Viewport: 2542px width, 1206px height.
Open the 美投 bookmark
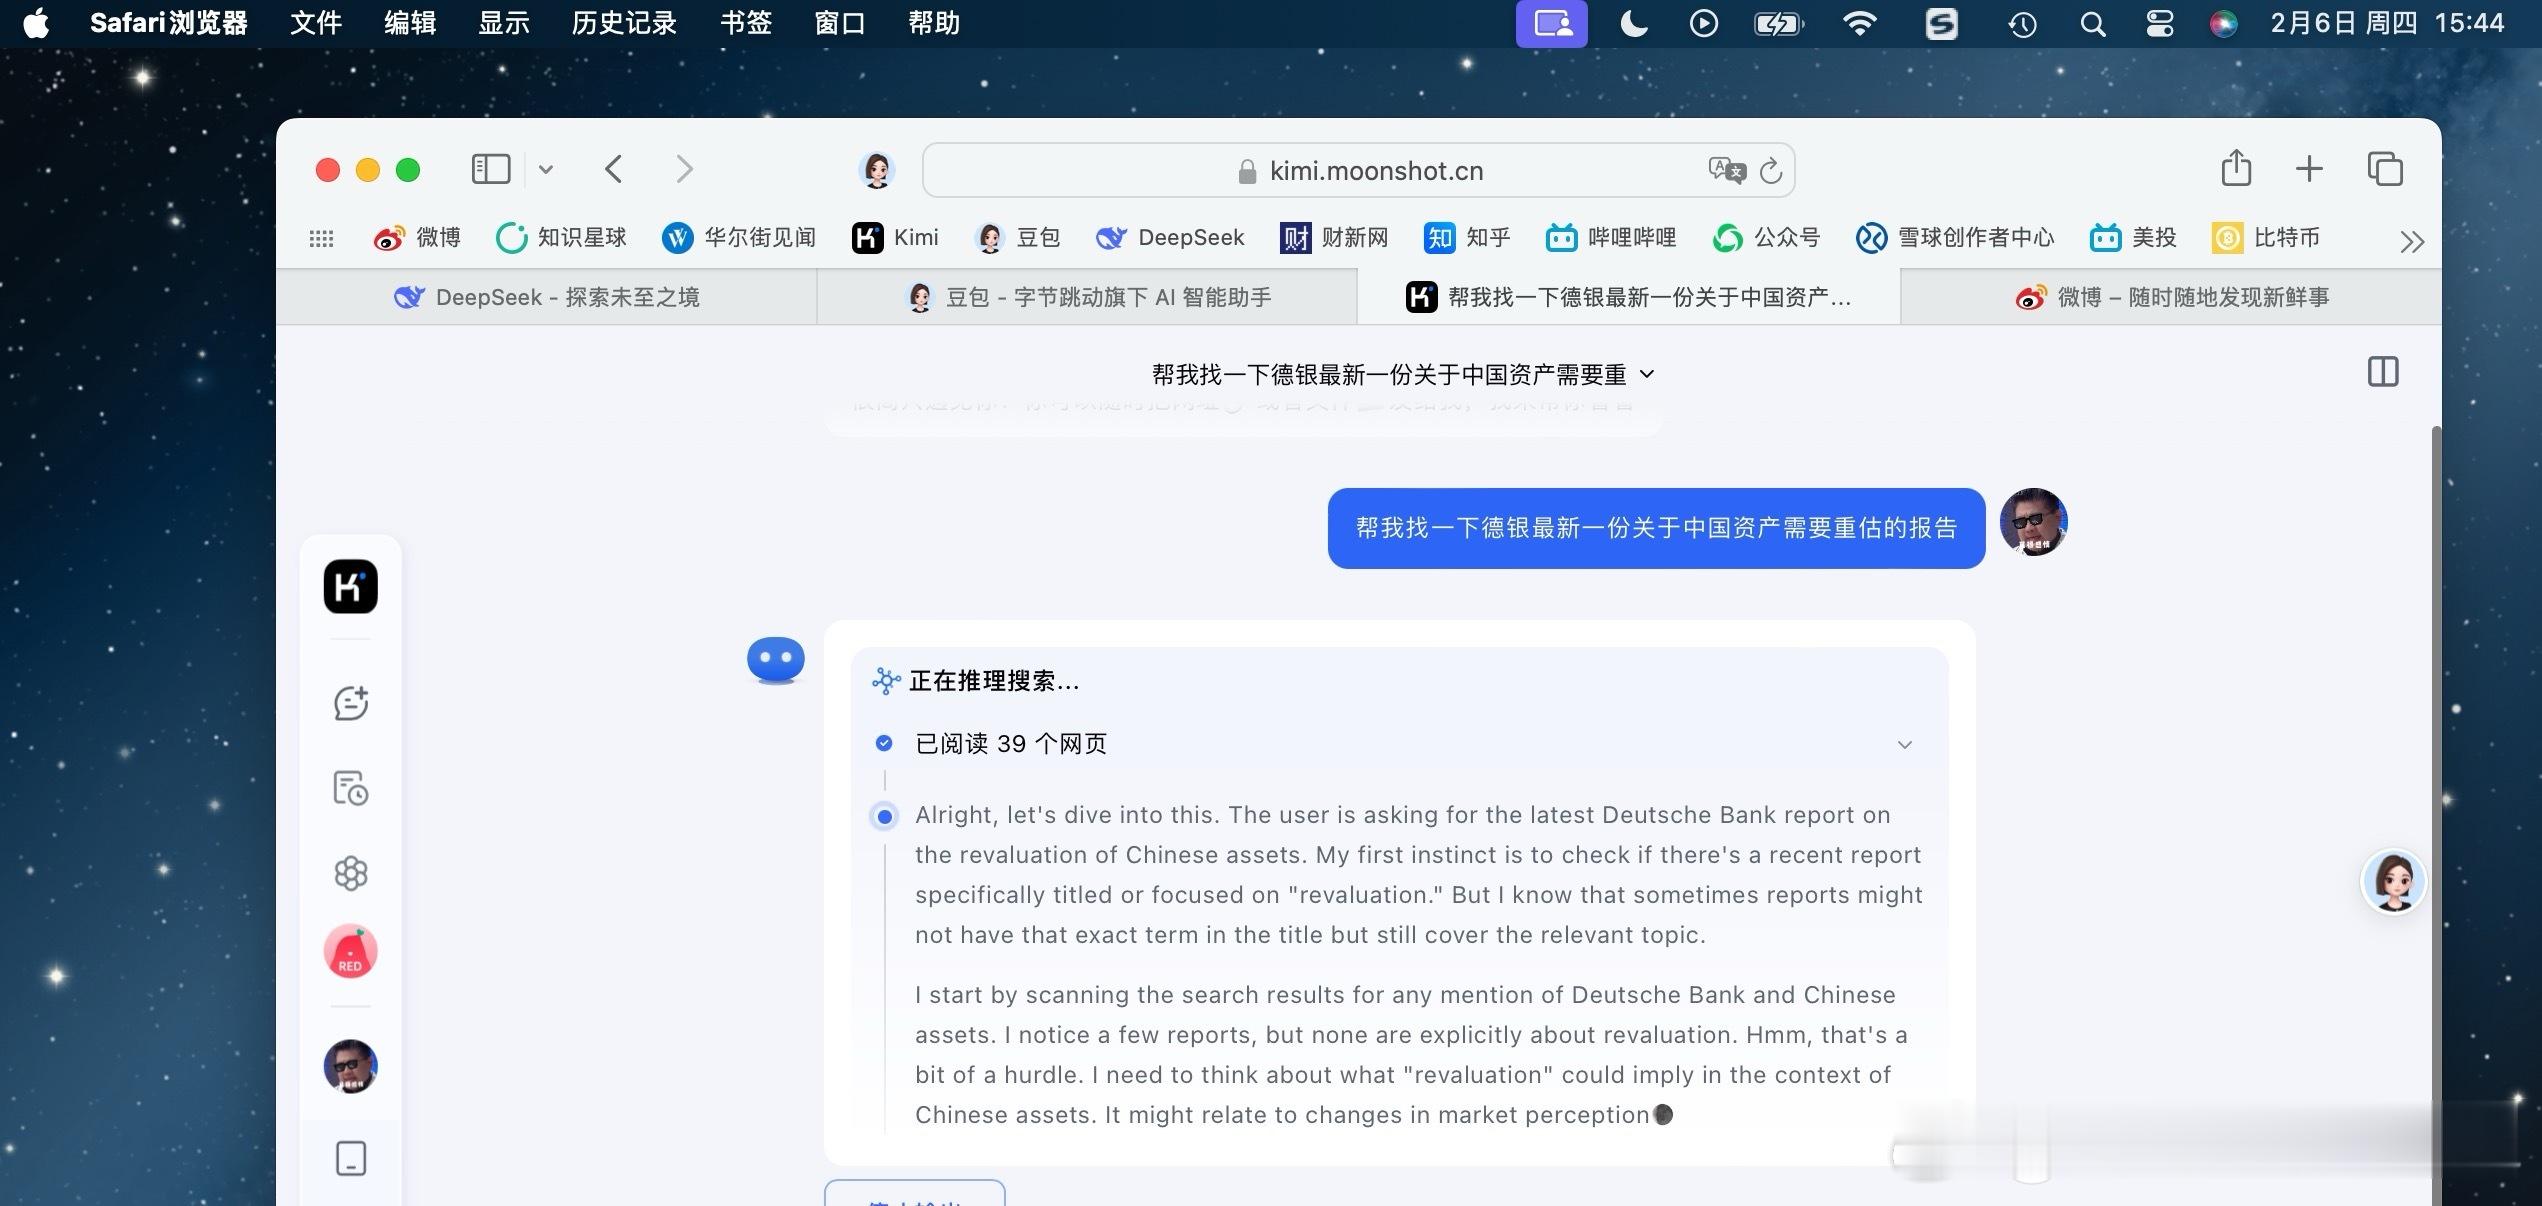(2133, 238)
